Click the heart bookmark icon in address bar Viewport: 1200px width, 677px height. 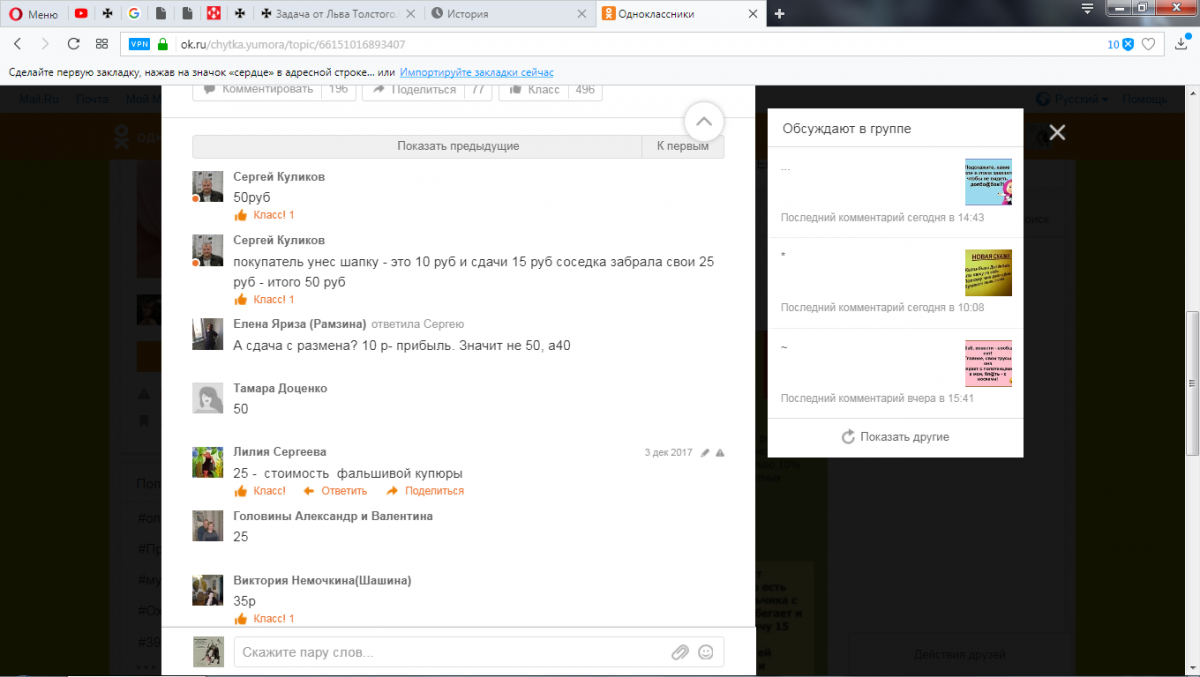point(1149,44)
